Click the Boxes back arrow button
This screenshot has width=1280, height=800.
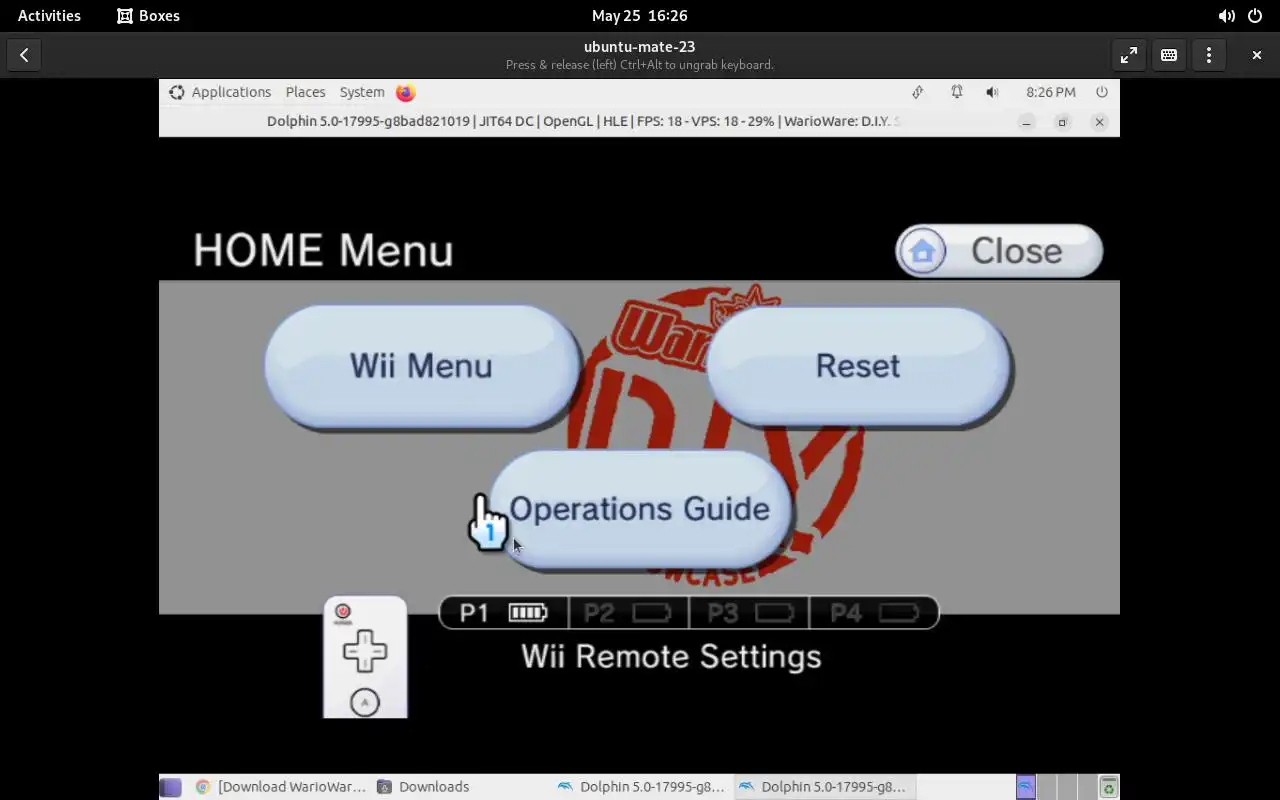(x=24, y=55)
